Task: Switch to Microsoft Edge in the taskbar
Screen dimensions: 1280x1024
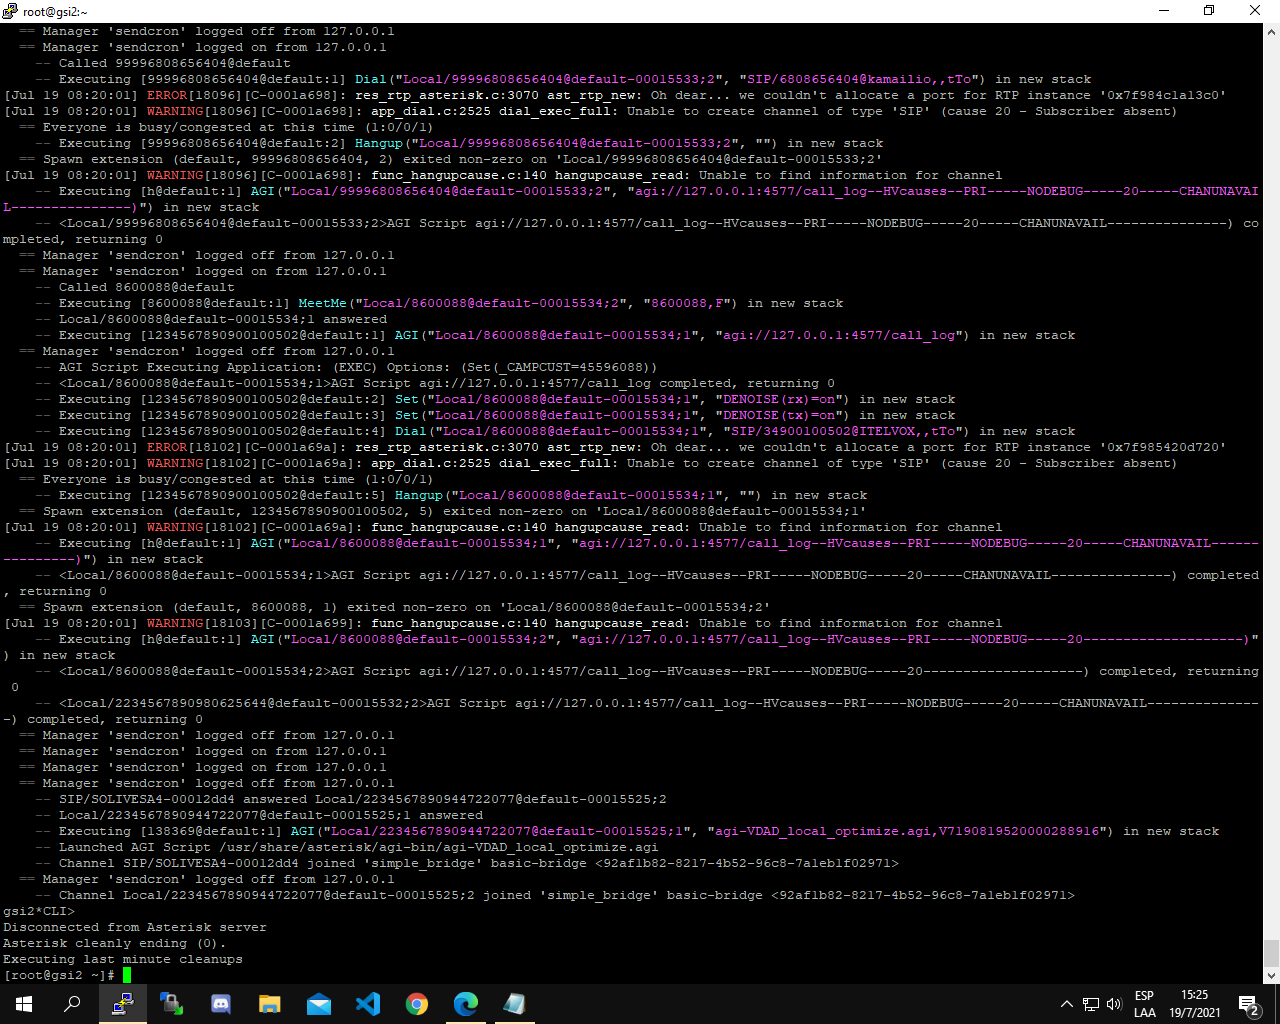Action: (x=466, y=1004)
